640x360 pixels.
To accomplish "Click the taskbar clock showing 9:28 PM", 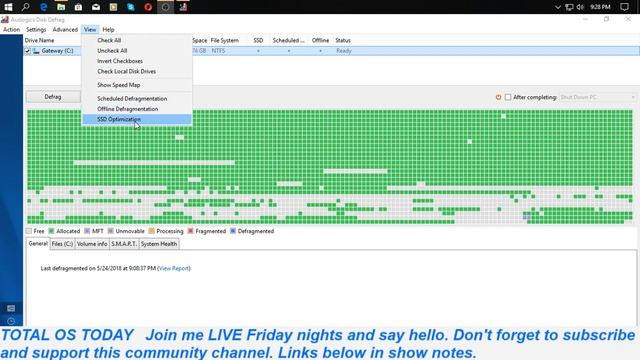I will click(x=600, y=7).
